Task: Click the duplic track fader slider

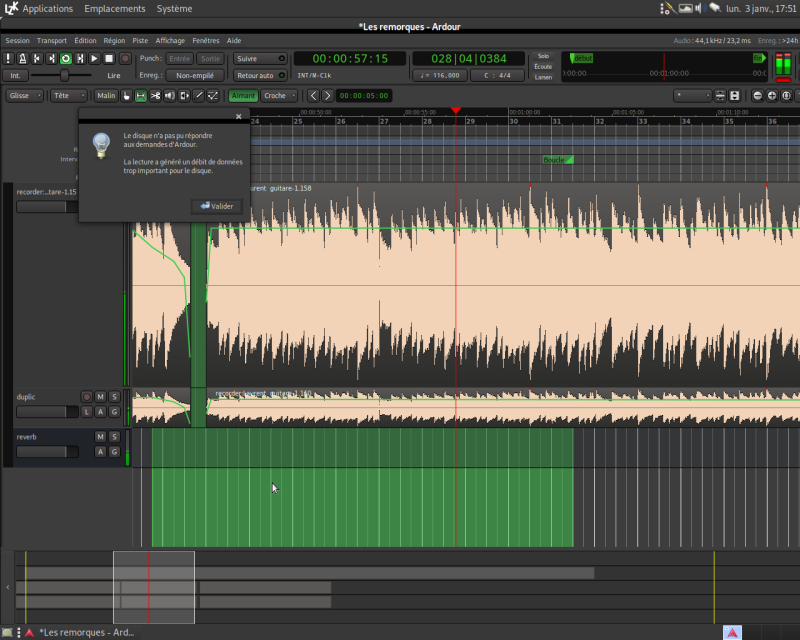Action: 47,412
